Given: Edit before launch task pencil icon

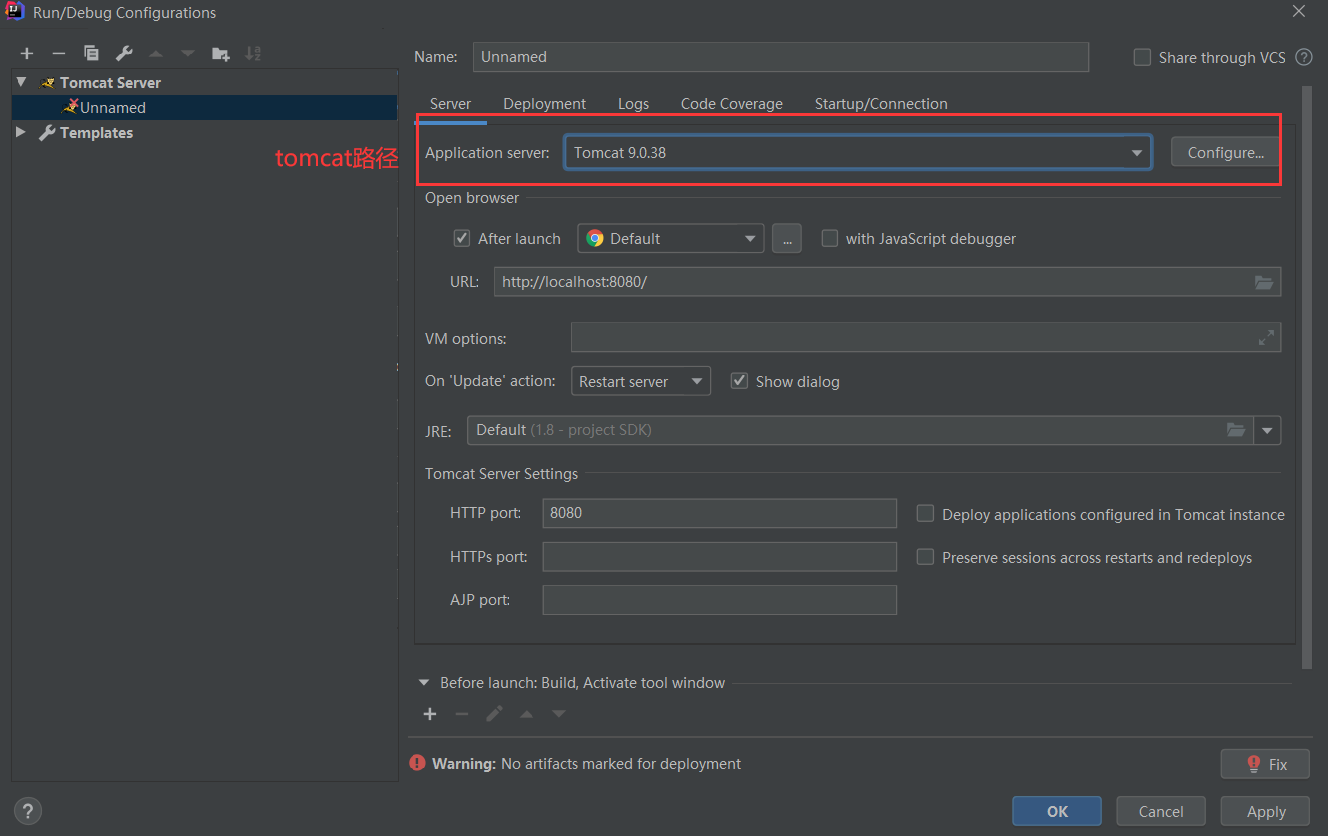Looking at the screenshot, I should pyautogui.click(x=494, y=714).
